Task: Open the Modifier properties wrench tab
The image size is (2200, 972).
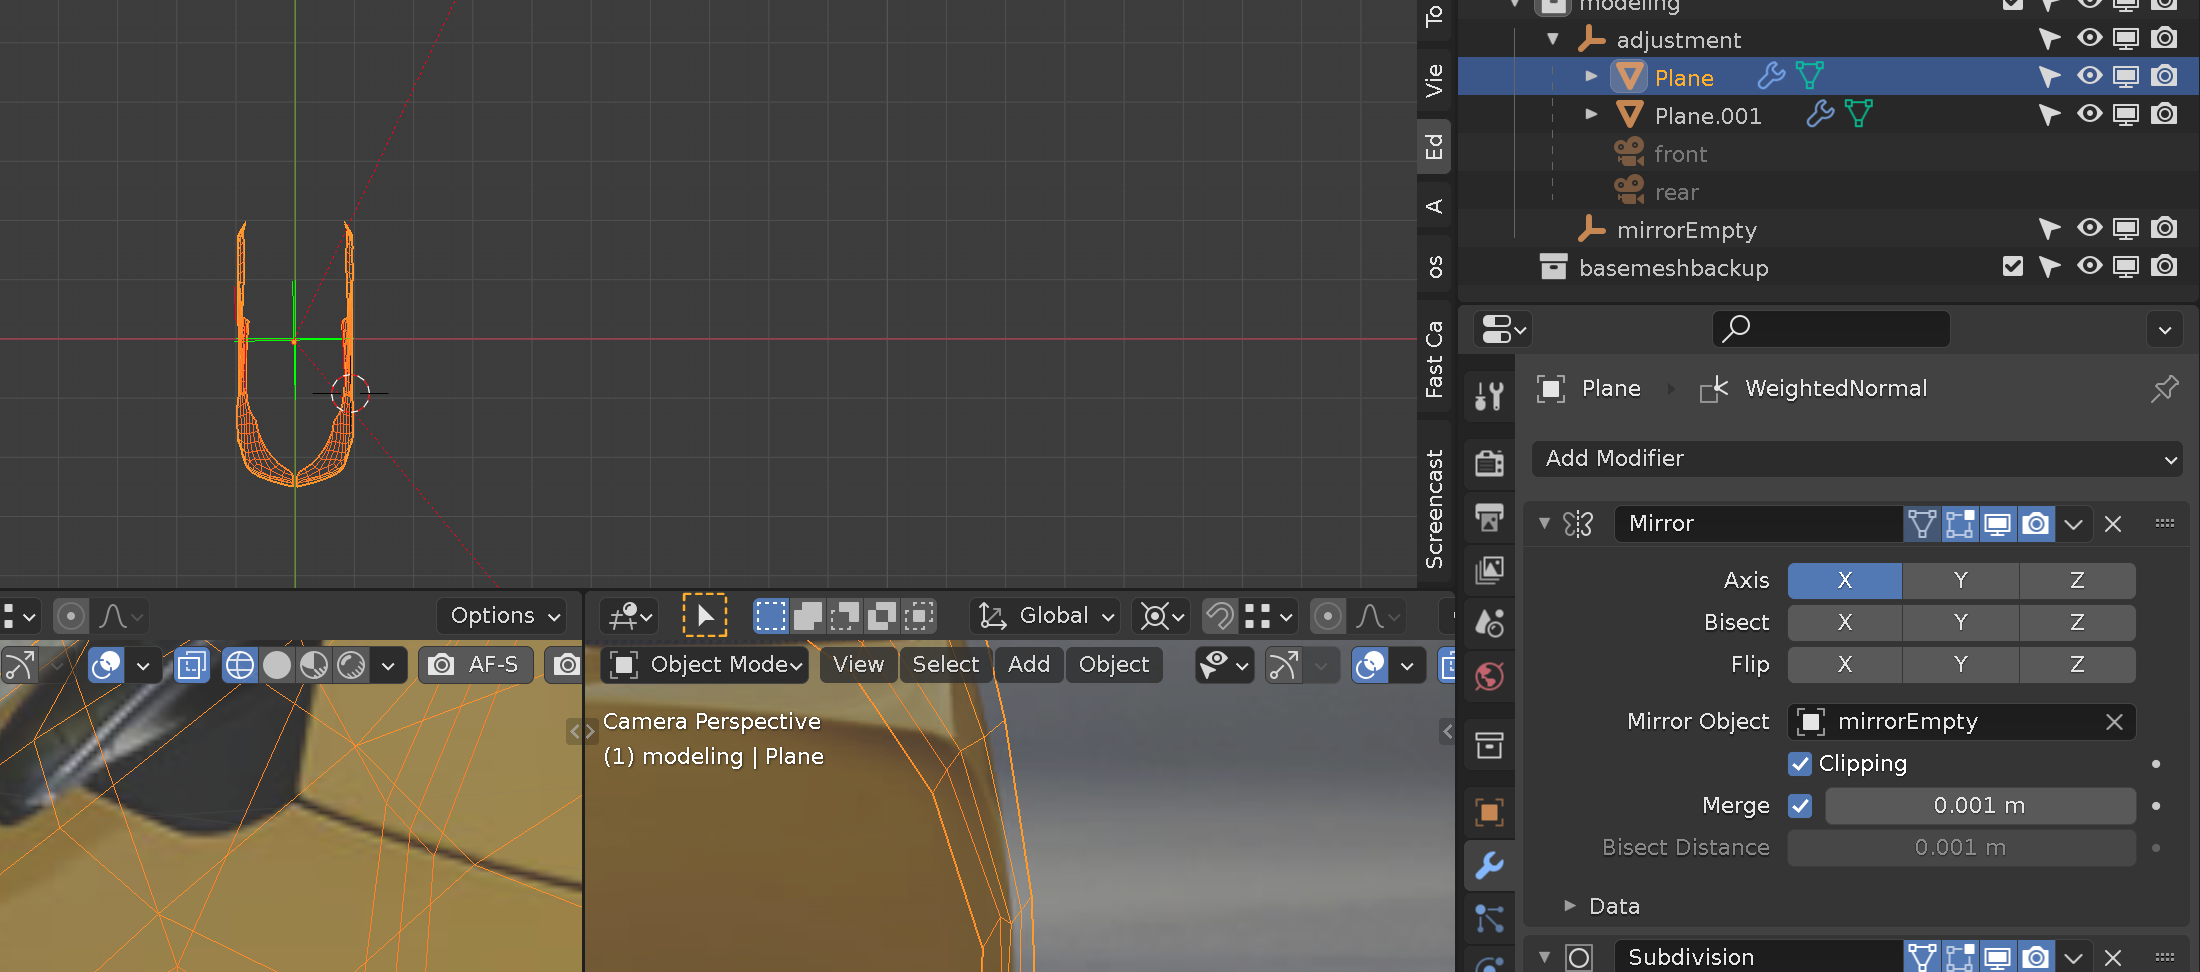Action: tap(1489, 865)
